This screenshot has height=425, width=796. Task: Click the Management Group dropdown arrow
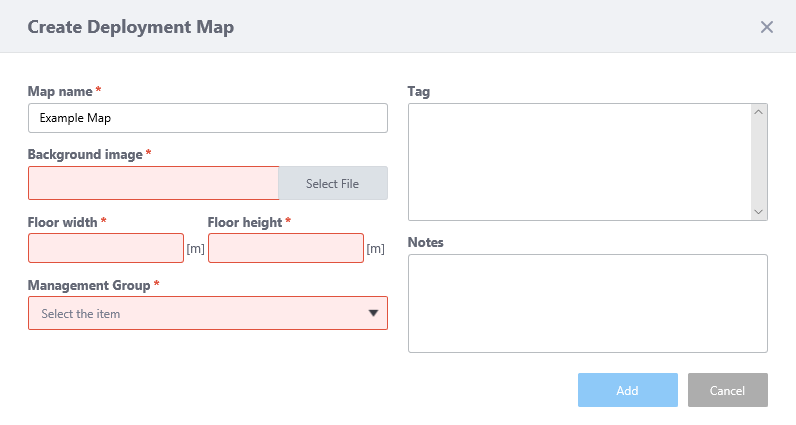(373, 313)
